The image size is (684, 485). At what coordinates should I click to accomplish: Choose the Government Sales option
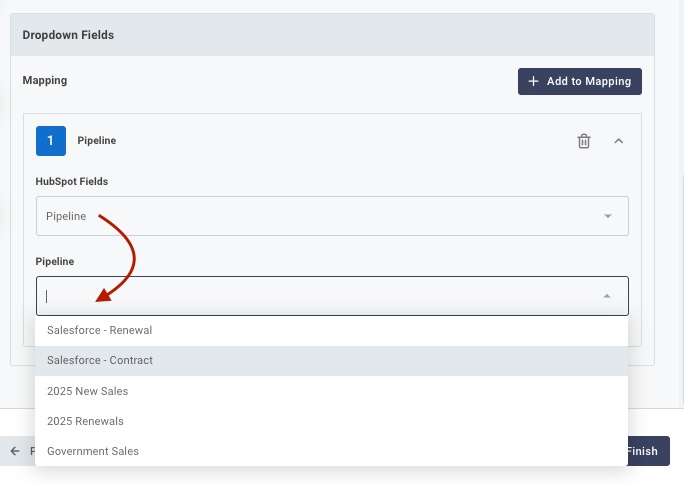[x=93, y=451]
